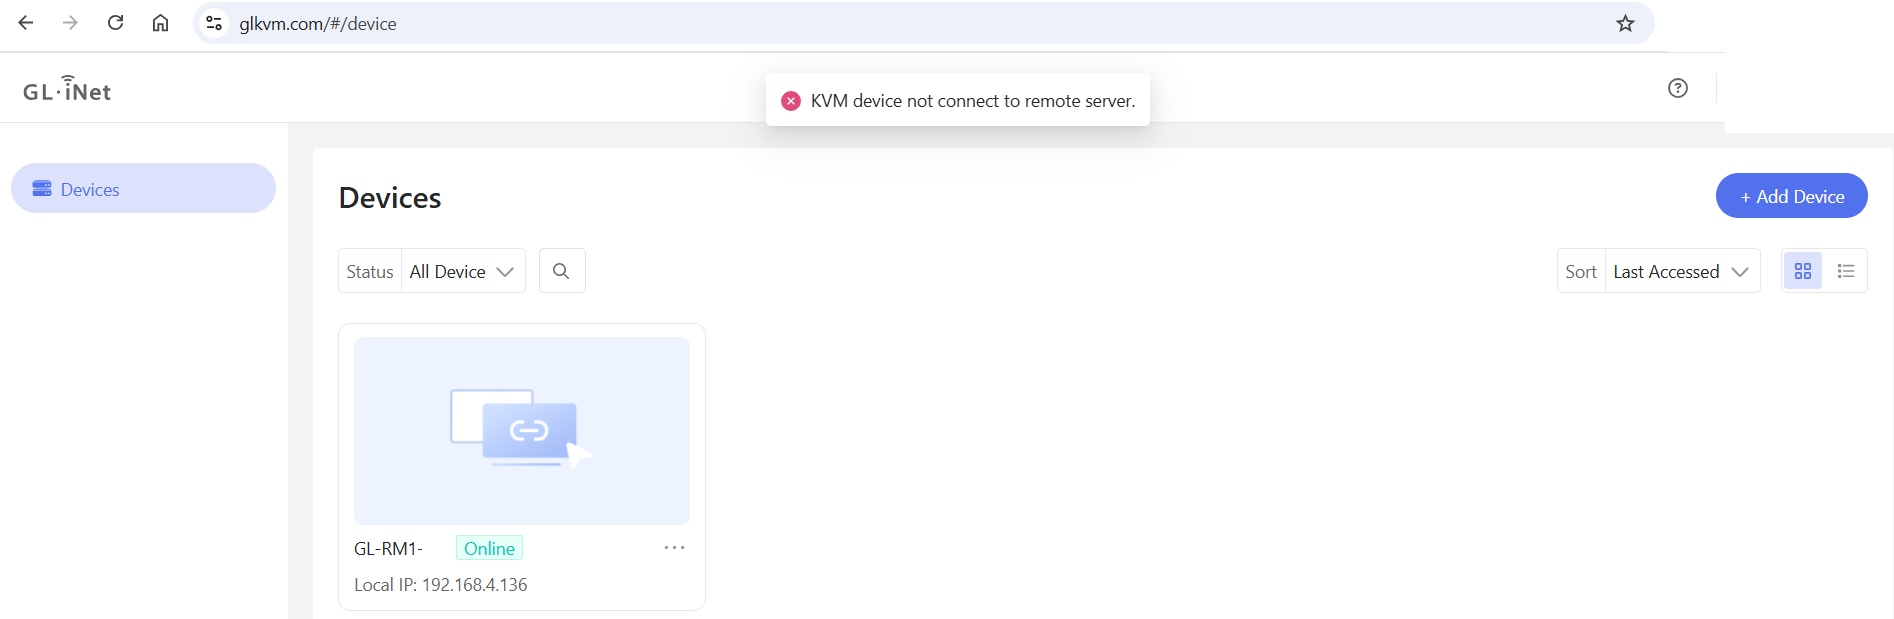The image size is (1894, 619).
Task: Click the site info icon in address bar
Action: coord(213,23)
